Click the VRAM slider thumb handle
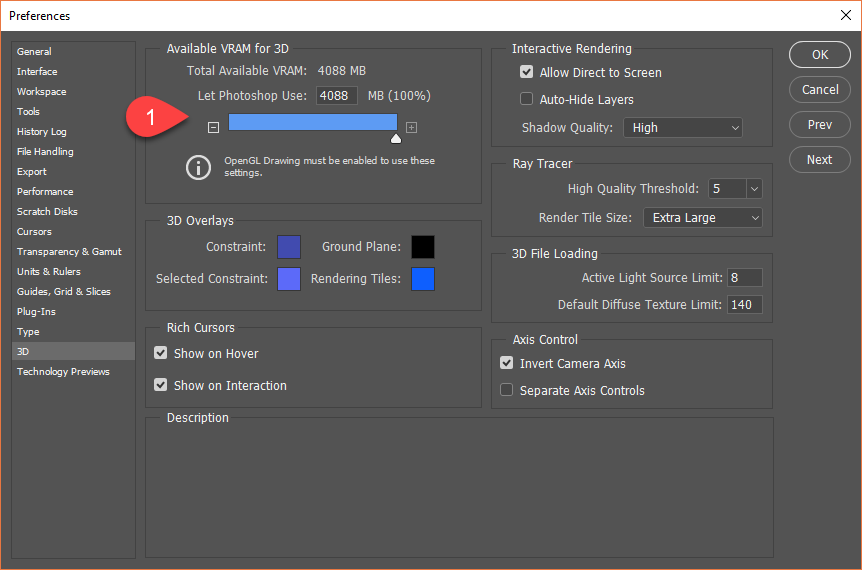862x570 pixels. pyautogui.click(x=396, y=139)
